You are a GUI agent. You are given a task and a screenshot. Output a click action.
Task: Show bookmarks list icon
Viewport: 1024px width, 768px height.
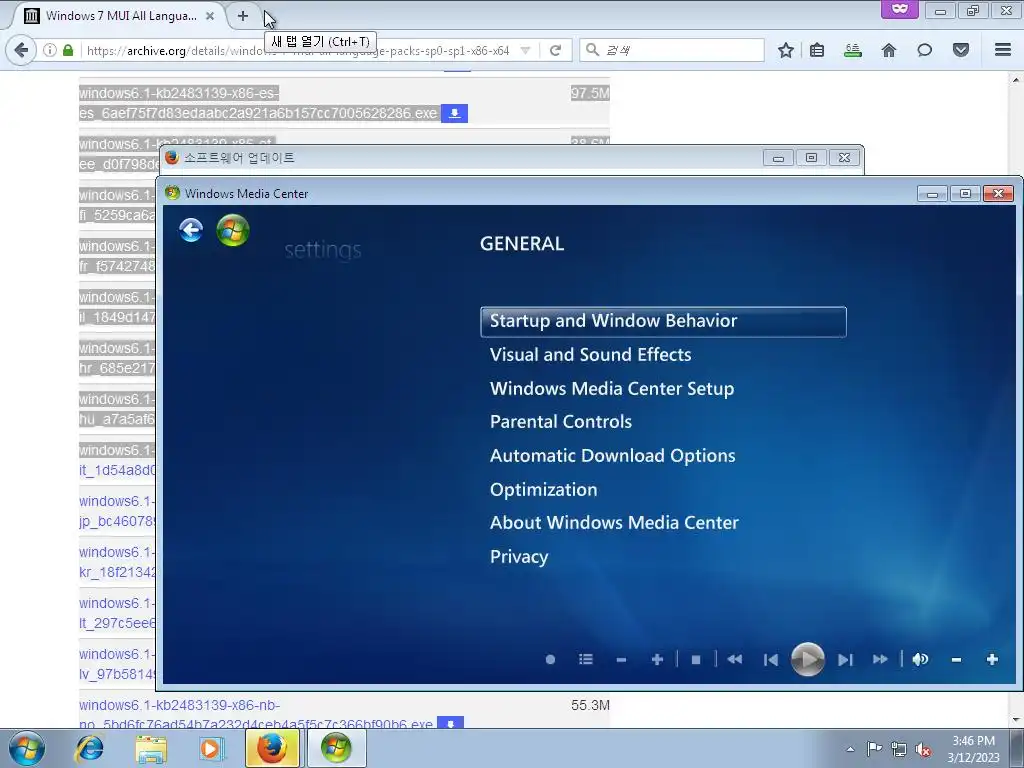coord(817,50)
